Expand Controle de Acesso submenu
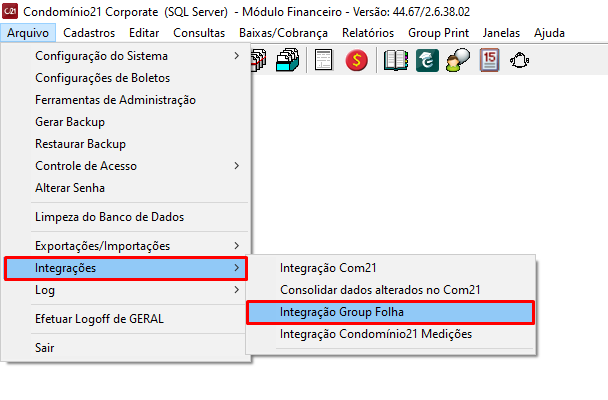This screenshot has height=400, width=608. [x=126, y=166]
